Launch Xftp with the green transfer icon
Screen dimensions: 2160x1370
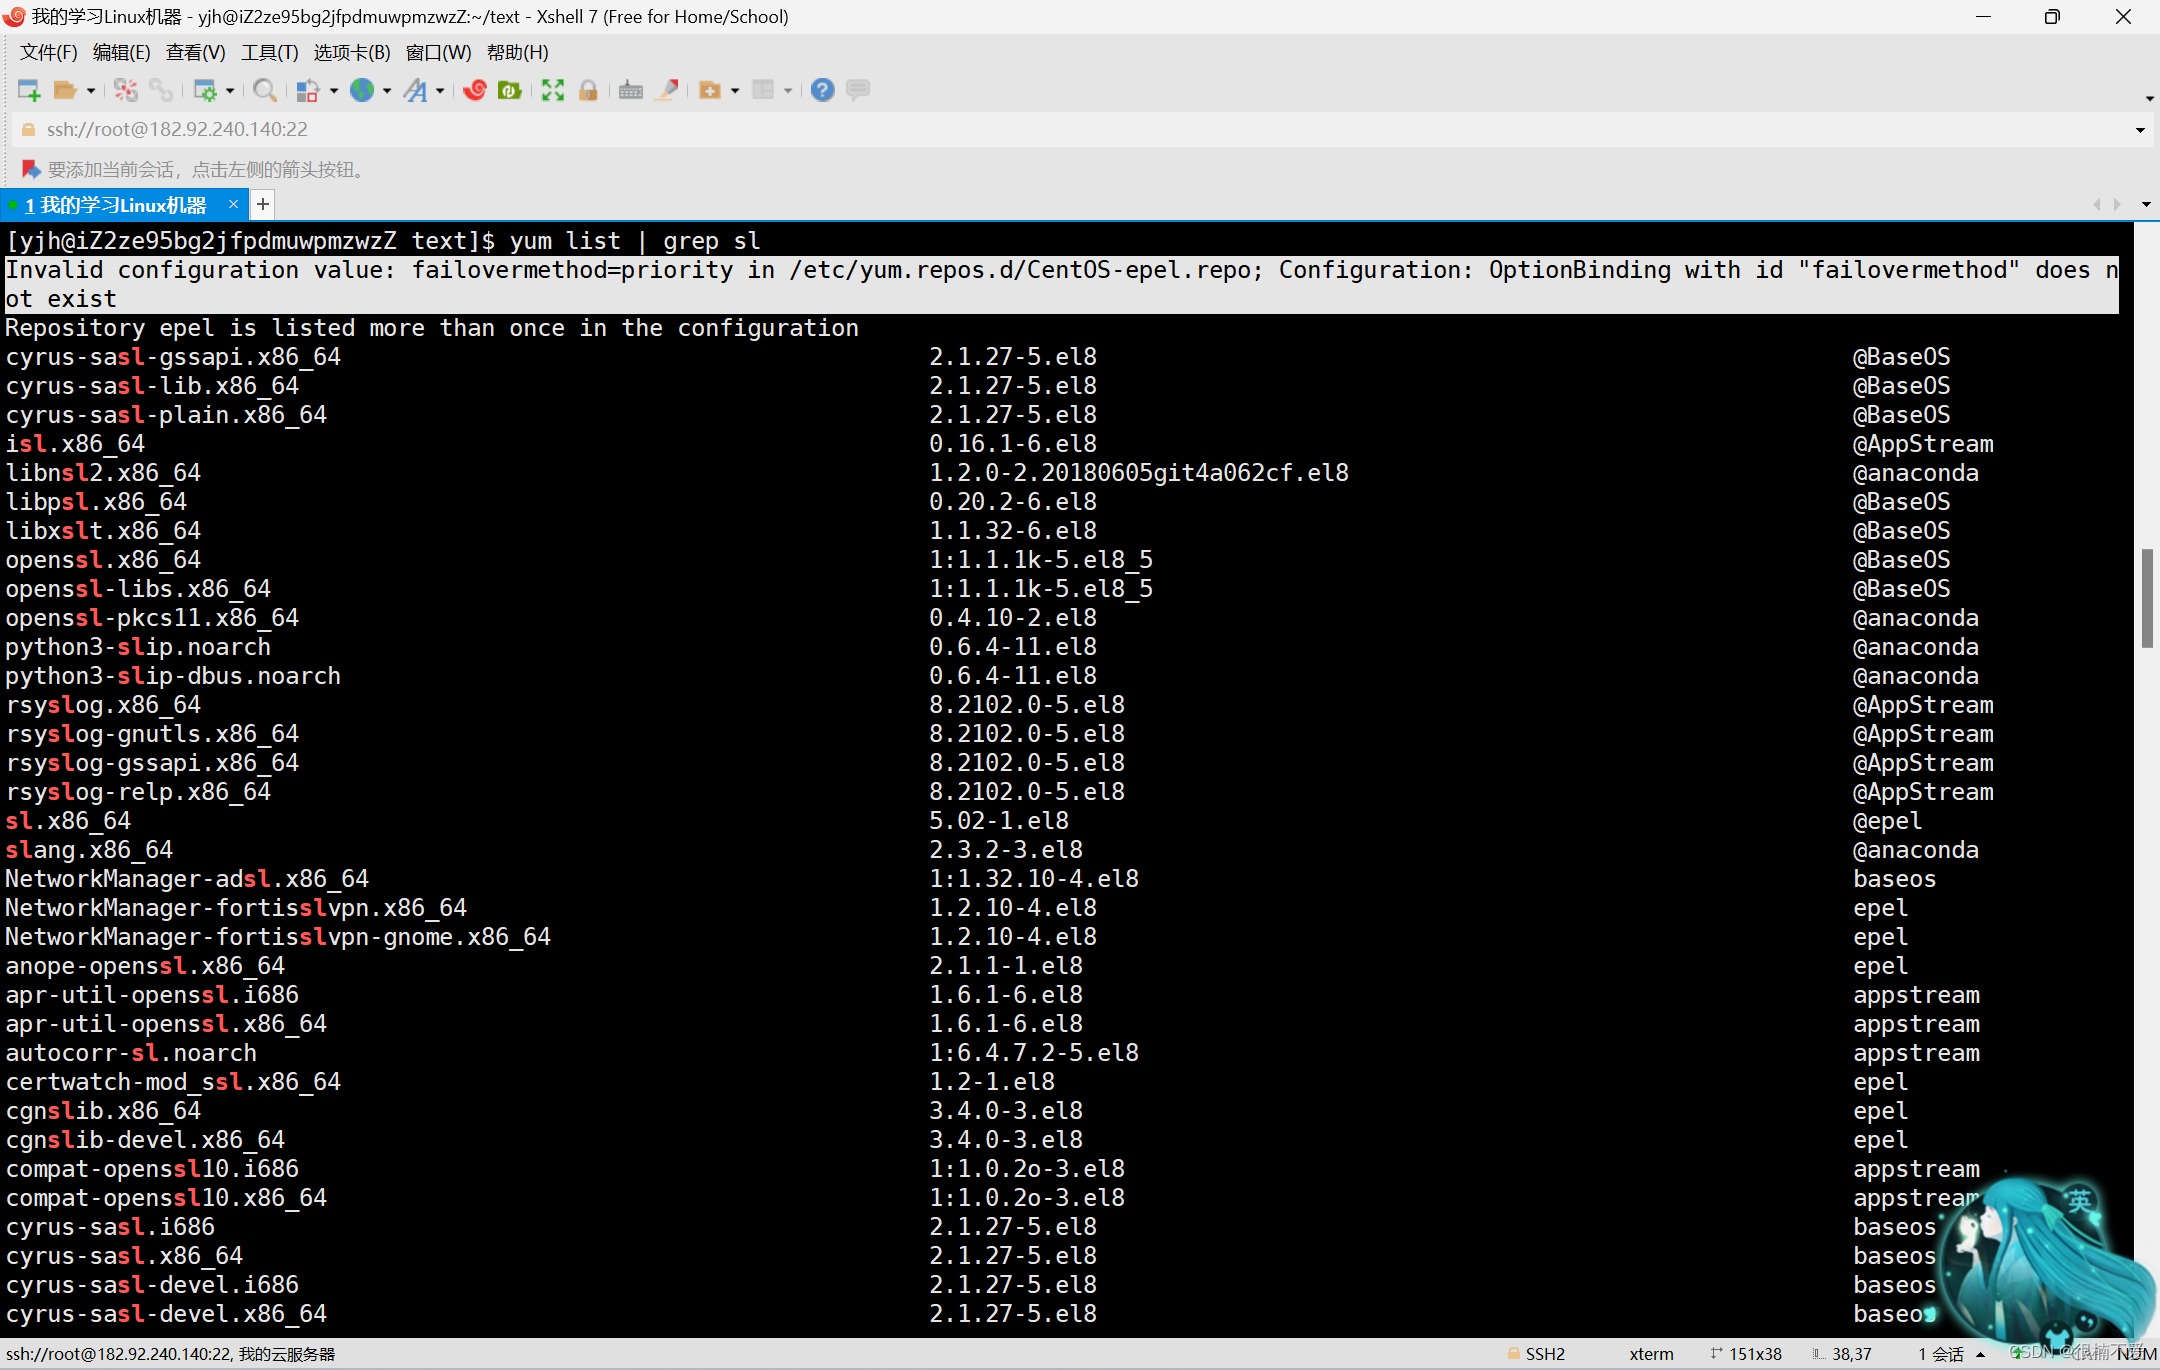(510, 90)
